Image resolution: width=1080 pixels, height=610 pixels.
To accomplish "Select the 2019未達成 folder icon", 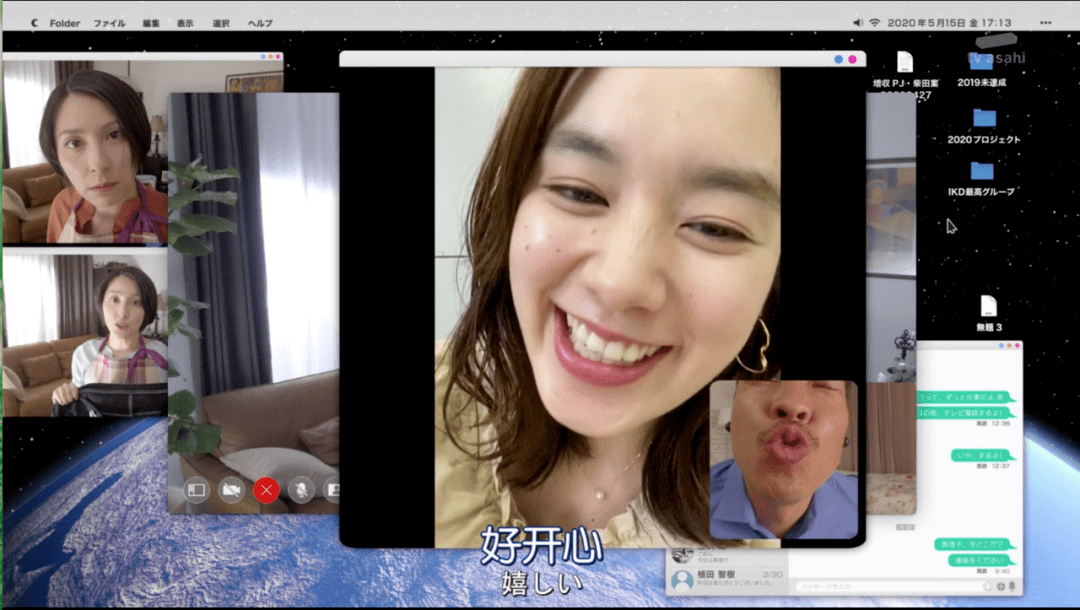I will [982, 61].
